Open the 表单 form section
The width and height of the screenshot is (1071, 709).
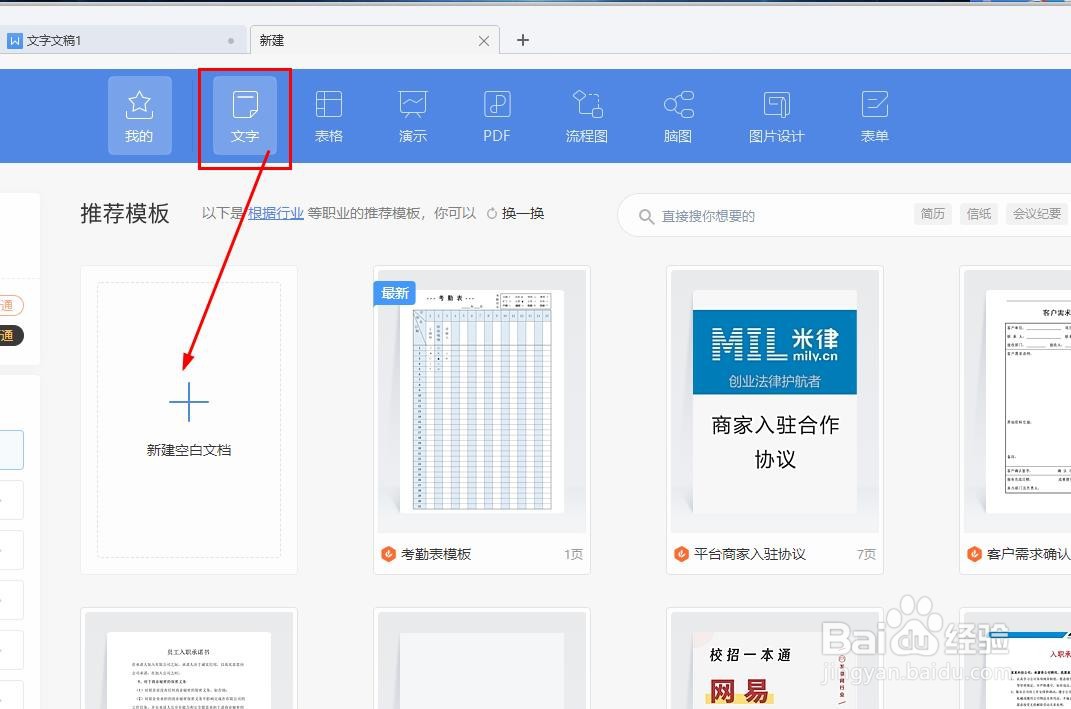tap(872, 115)
